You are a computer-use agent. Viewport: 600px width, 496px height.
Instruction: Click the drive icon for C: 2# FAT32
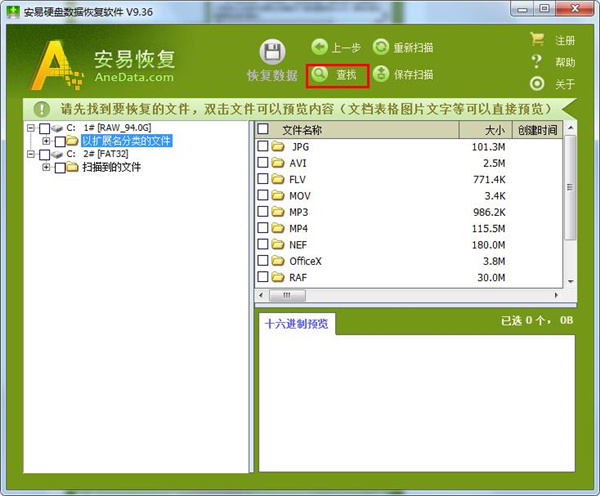57,154
